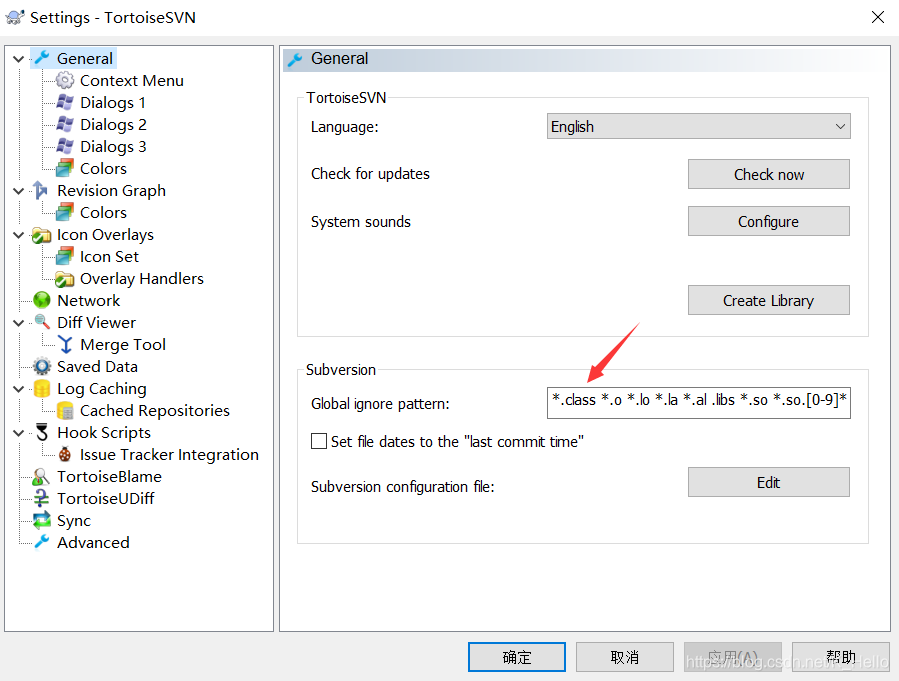This screenshot has width=899, height=681.
Task: Open the Merge Tool settings page
Action: 123,345
